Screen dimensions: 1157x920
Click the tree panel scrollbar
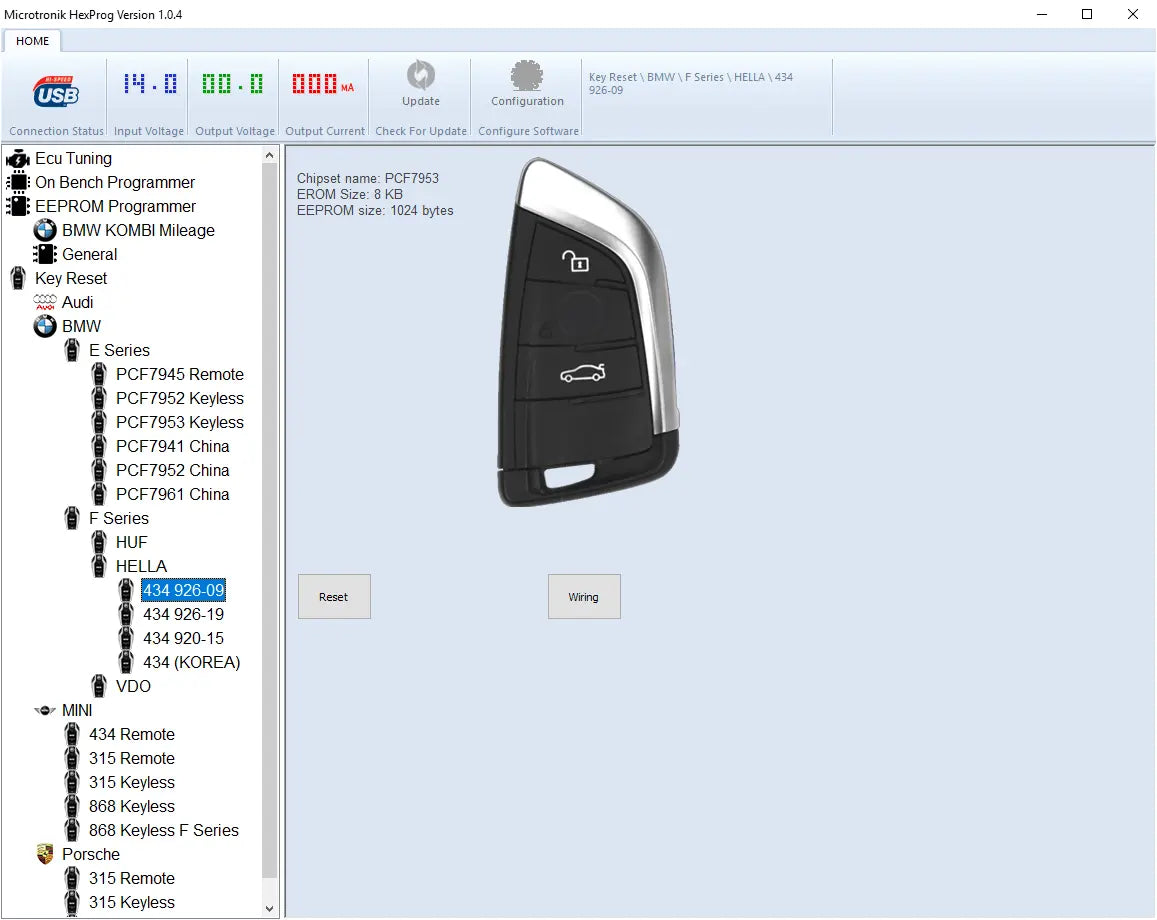point(269,530)
